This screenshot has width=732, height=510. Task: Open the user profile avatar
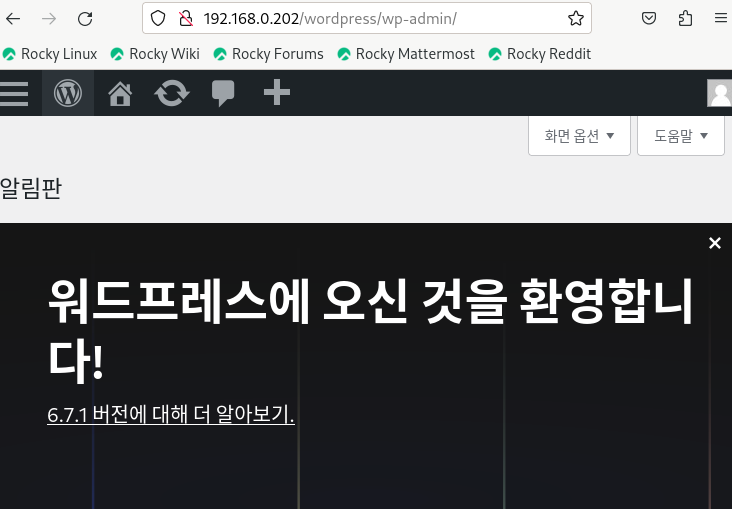[719, 93]
